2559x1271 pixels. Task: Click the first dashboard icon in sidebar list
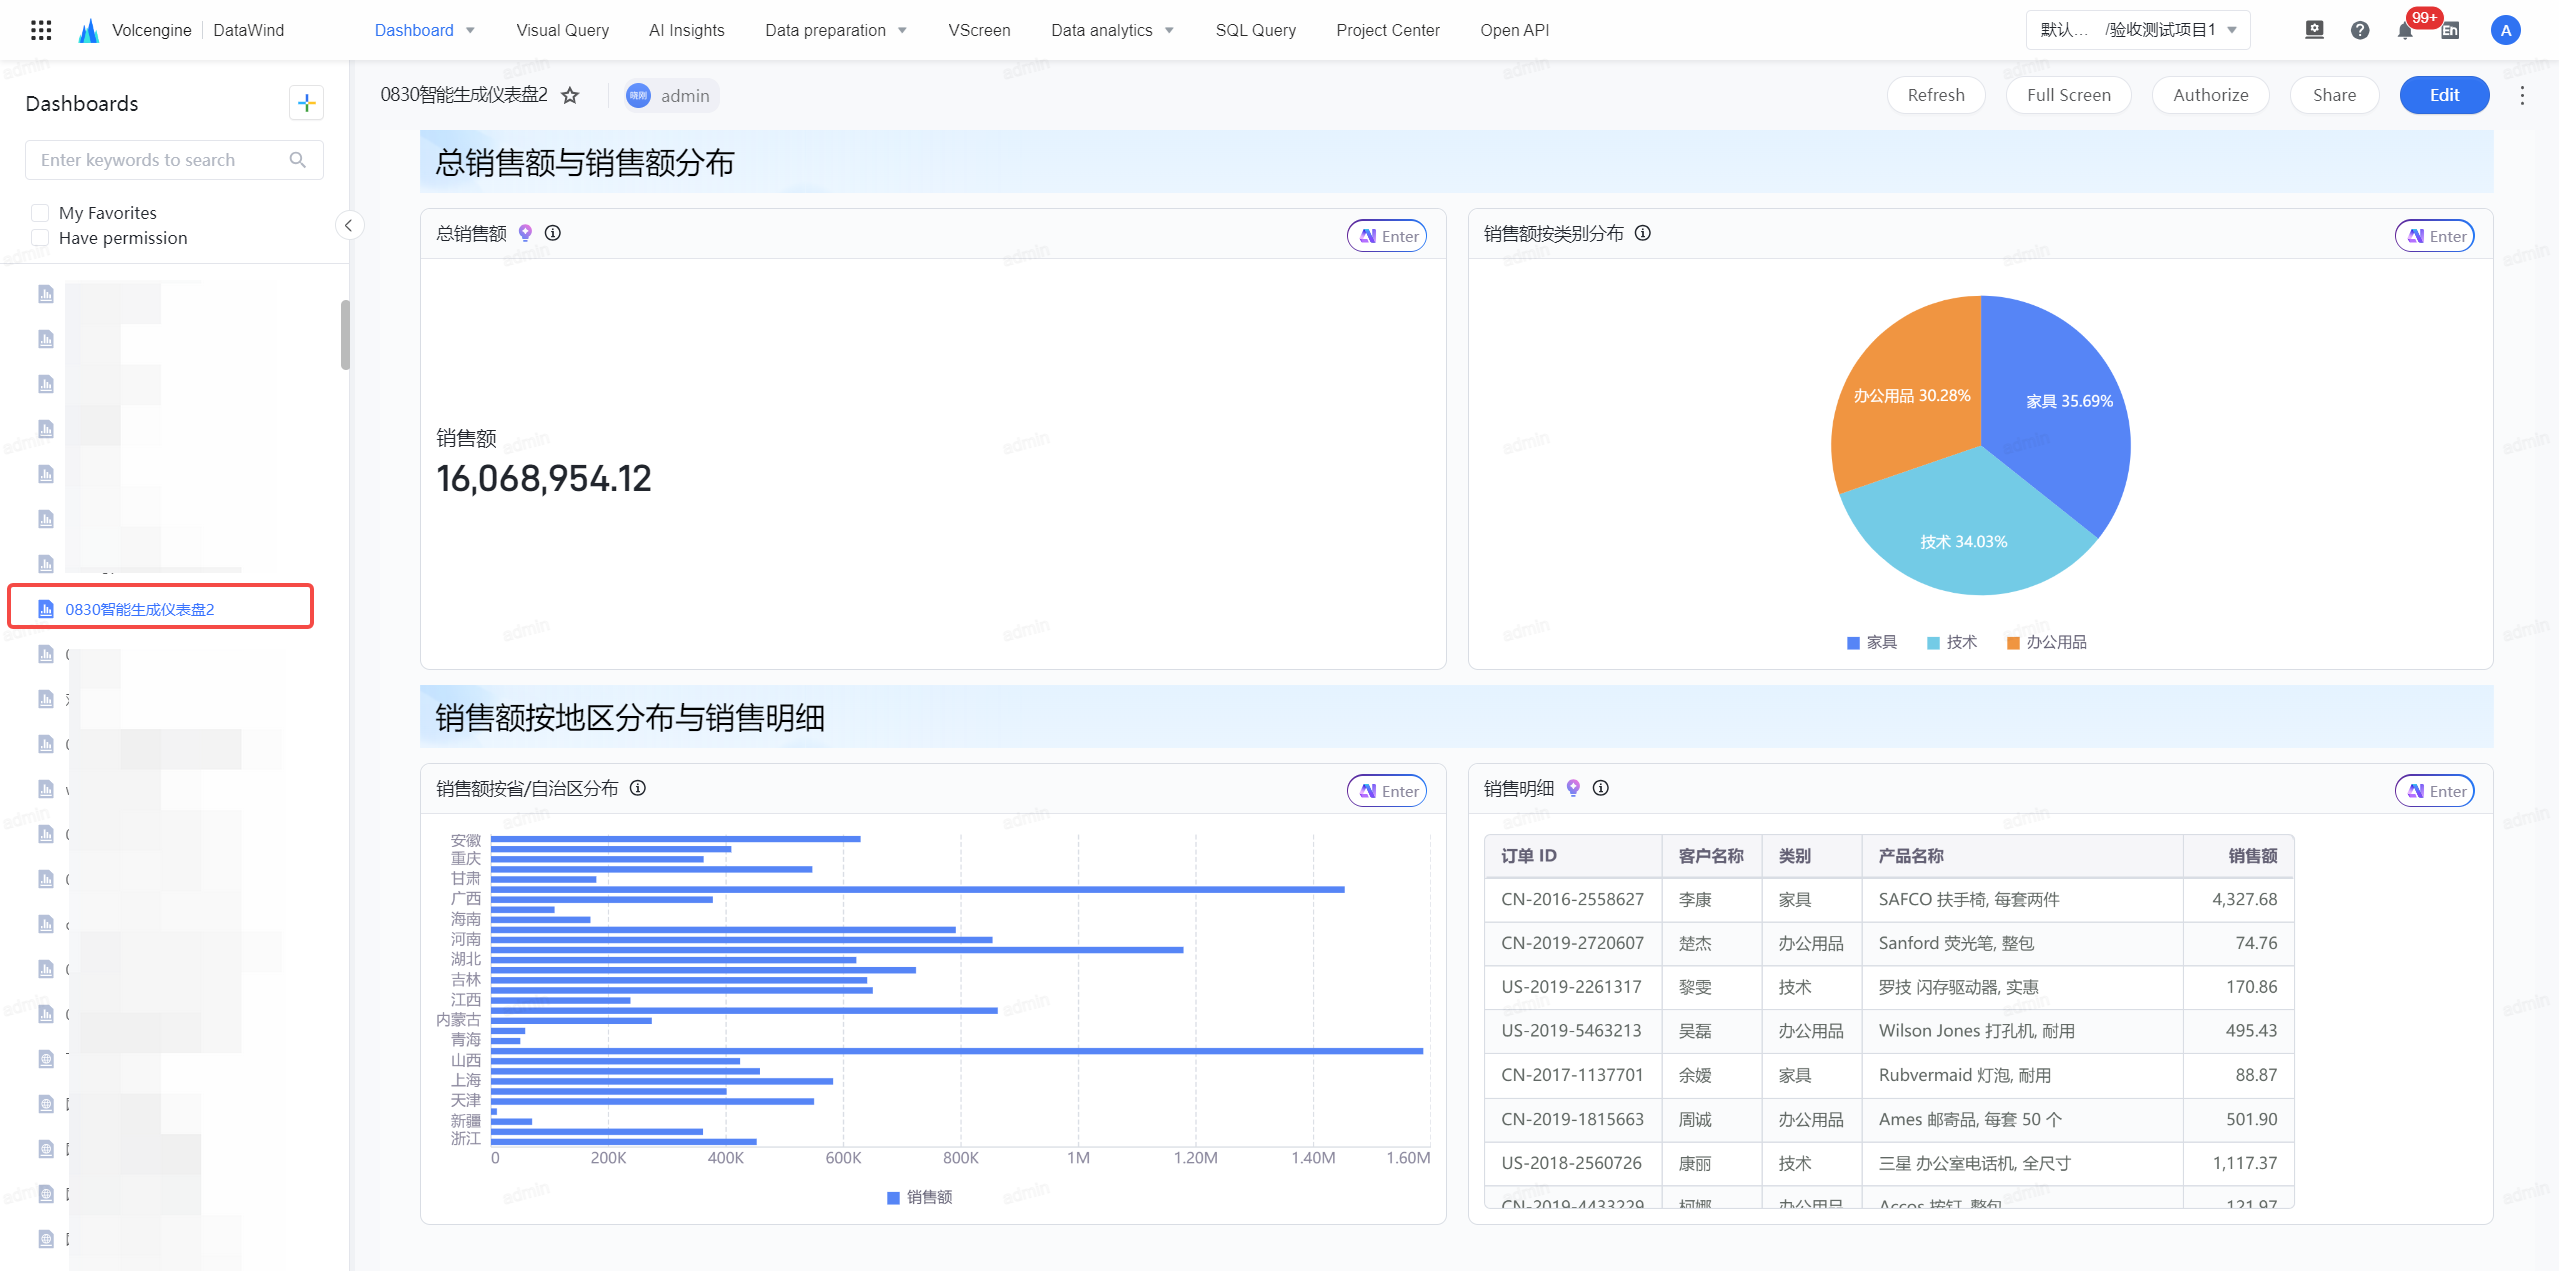pos(46,293)
